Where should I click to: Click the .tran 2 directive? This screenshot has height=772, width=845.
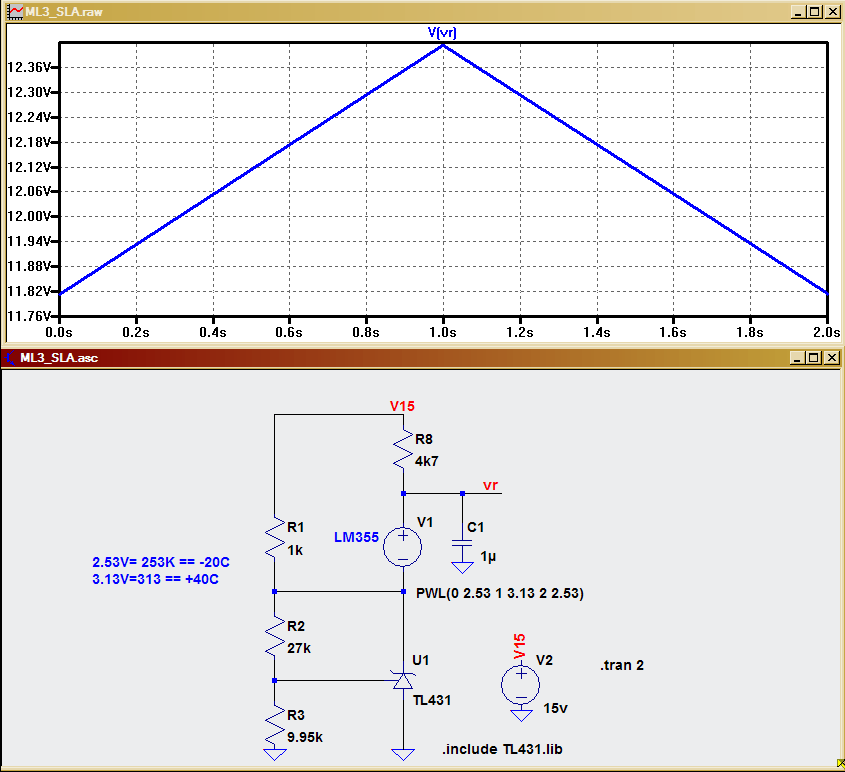pos(622,665)
